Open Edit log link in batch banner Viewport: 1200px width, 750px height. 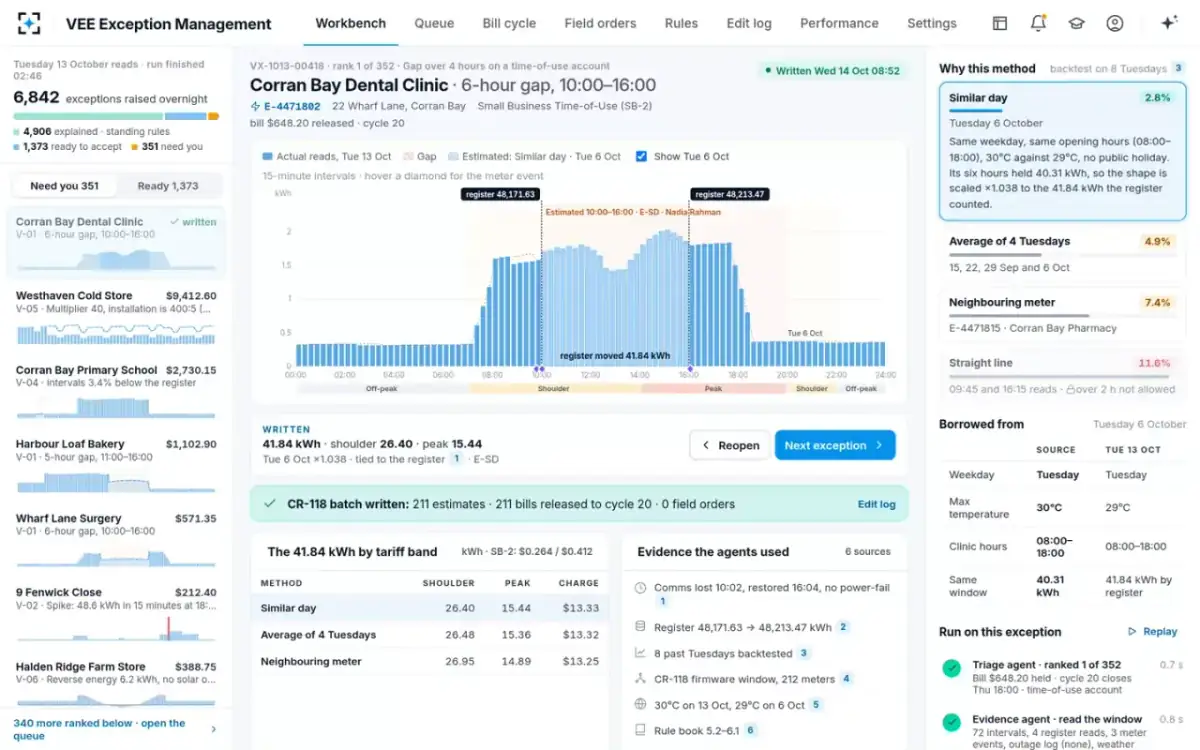pyautogui.click(x=876, y=504)
